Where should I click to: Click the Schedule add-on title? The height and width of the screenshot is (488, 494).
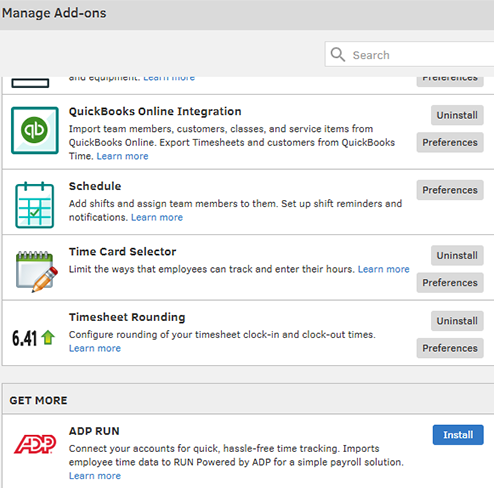(95, 186)
